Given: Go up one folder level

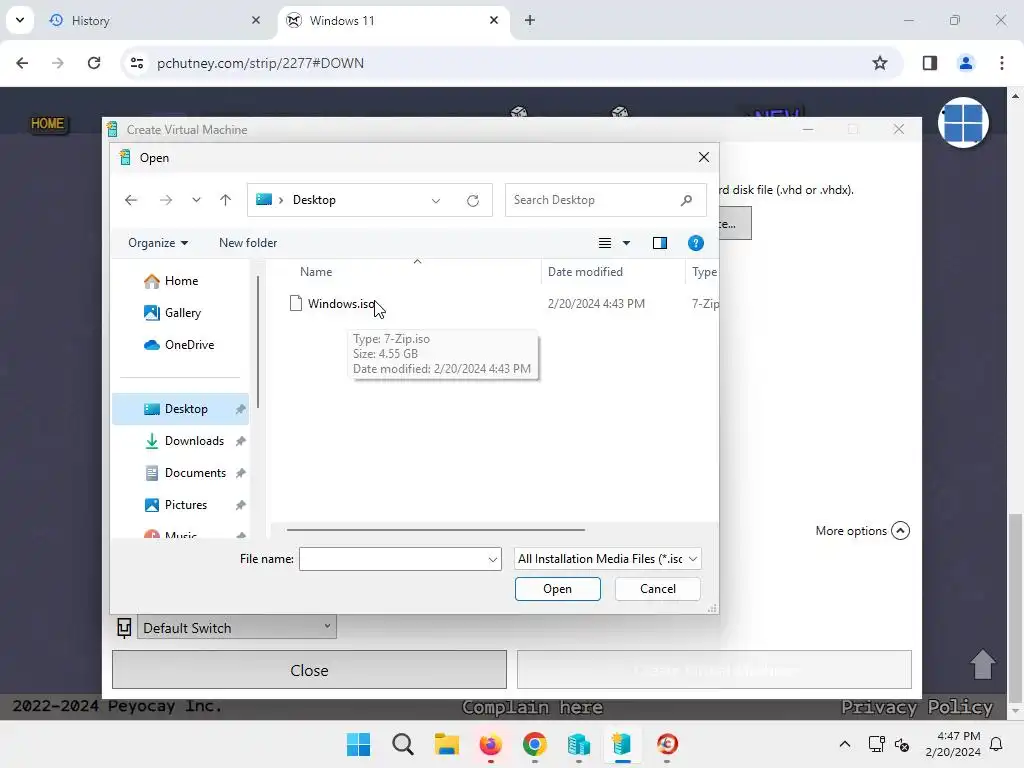Looking at the screenshot, I should [225, 200].
